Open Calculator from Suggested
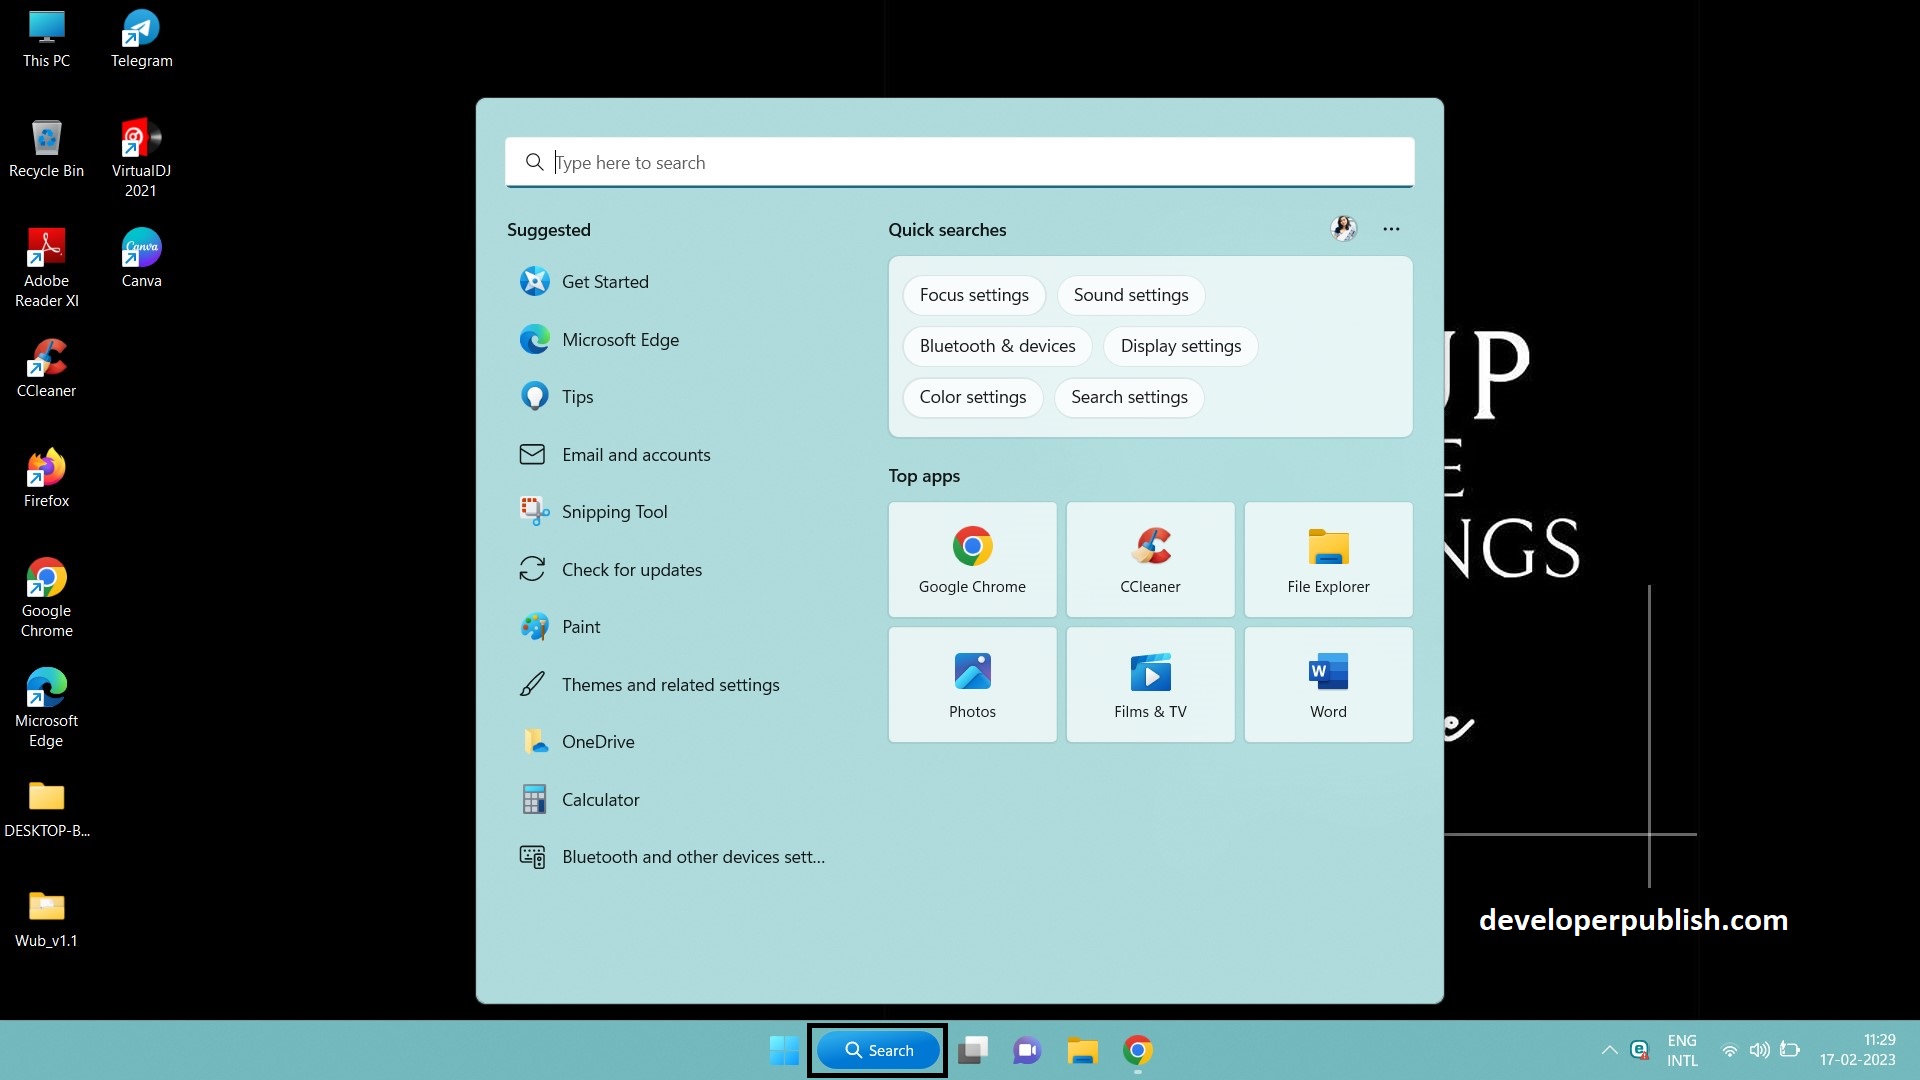 [x=600, y=799]
